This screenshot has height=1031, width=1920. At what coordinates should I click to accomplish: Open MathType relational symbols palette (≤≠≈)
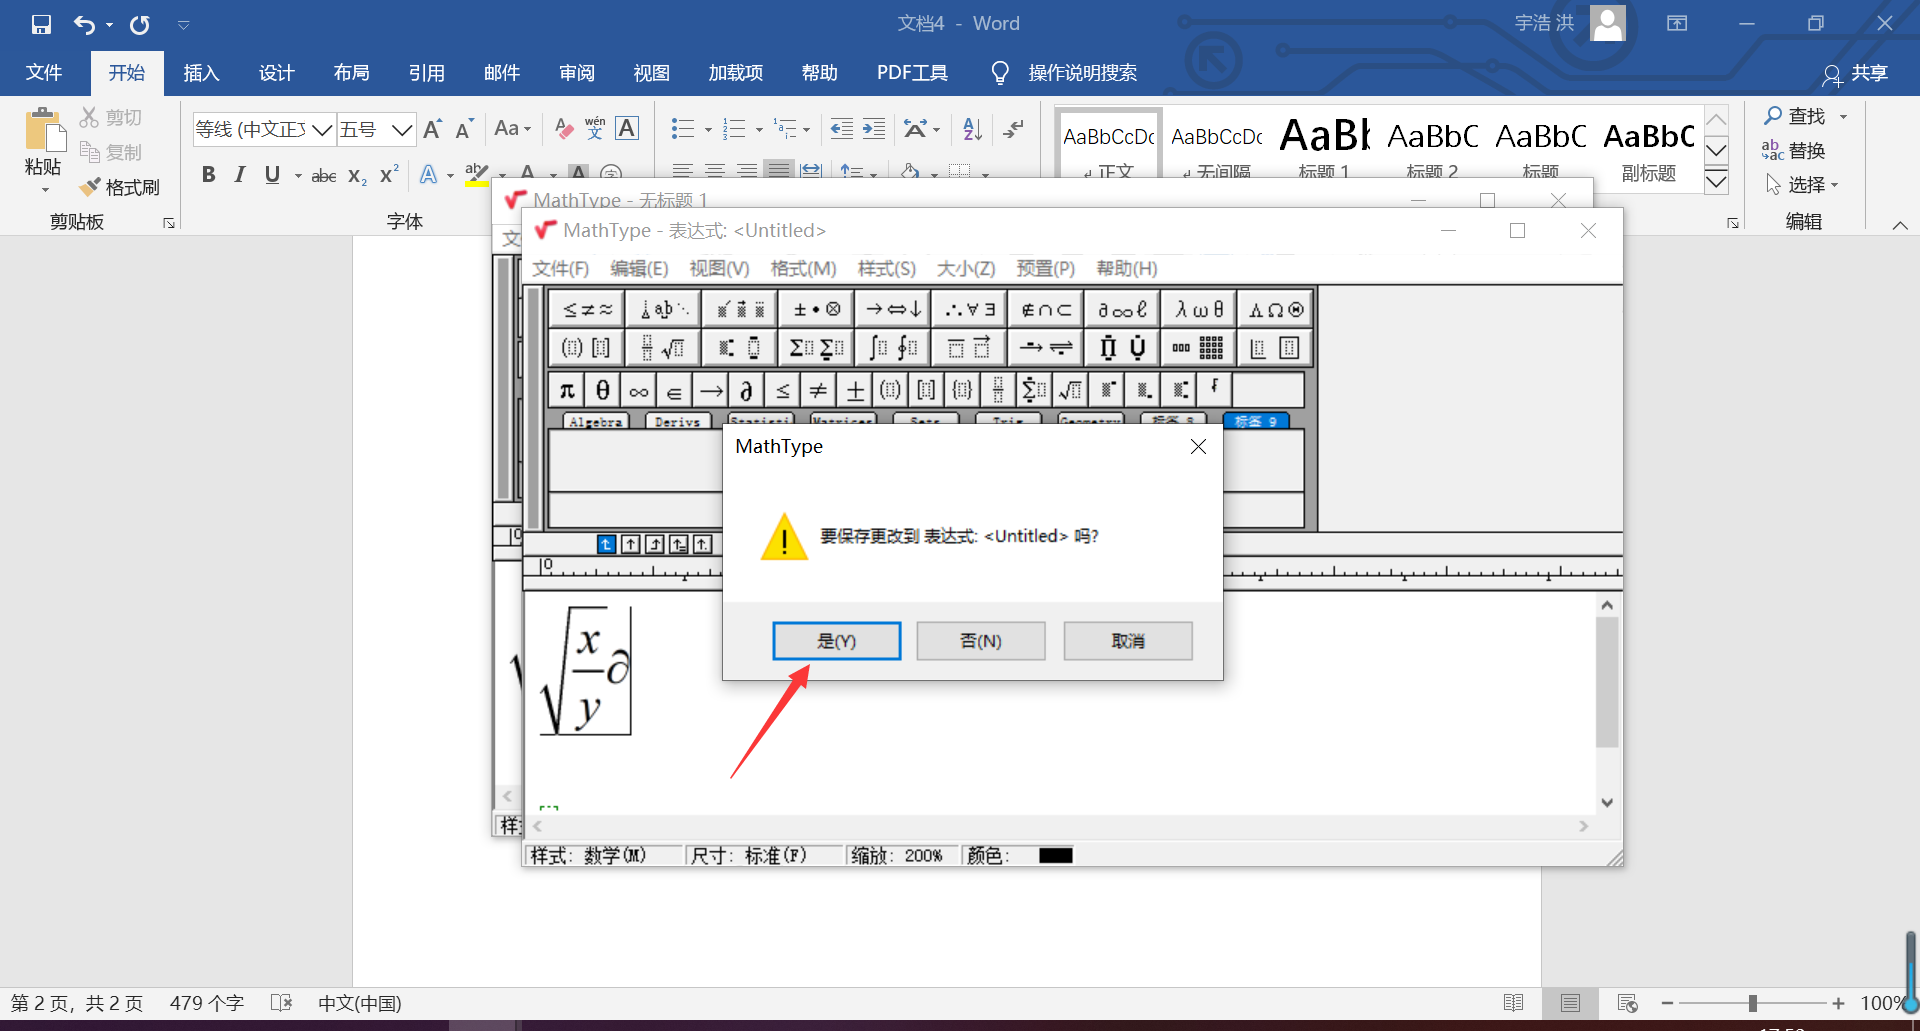click(x=587, y=310)
